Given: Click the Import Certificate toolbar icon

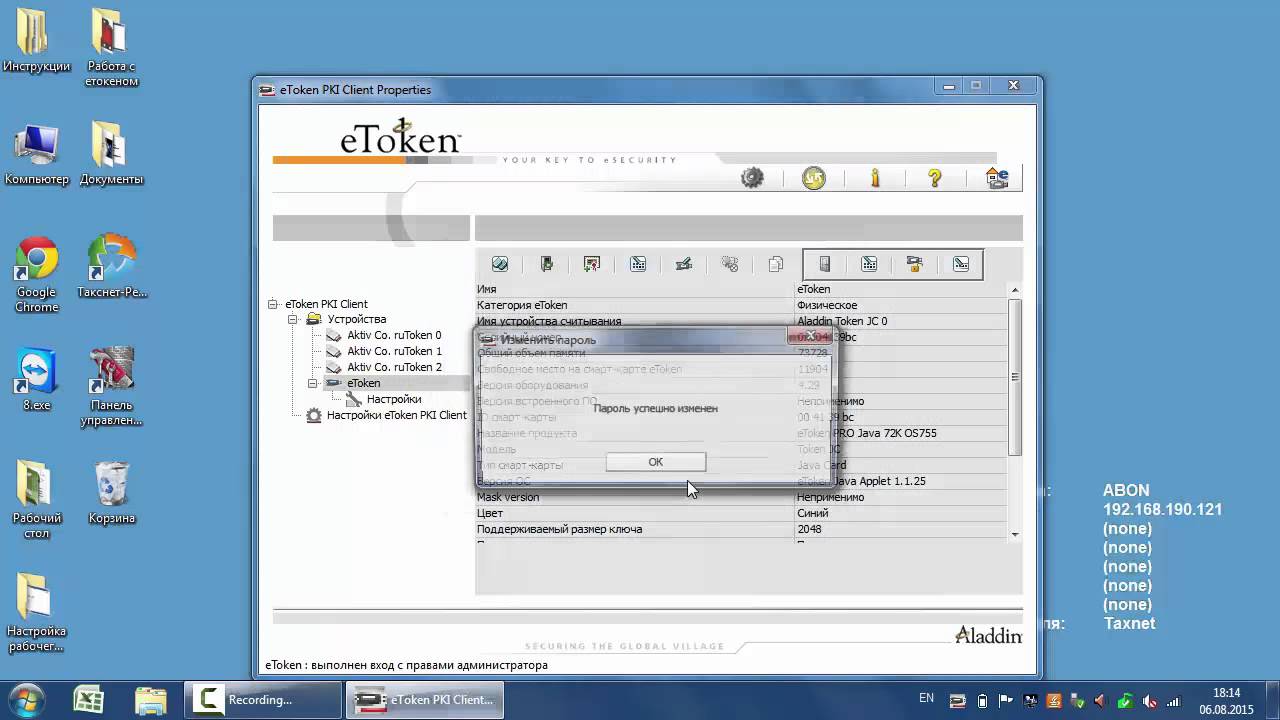Looking at the screenshot, I should pos(592,264).
